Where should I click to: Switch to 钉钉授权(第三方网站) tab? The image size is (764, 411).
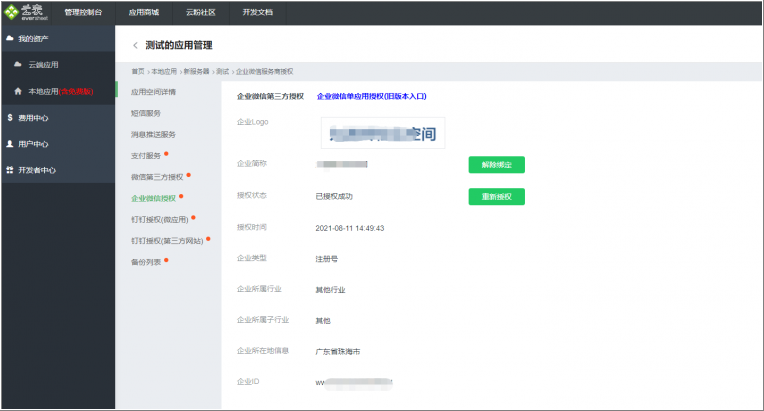point(167,241)
